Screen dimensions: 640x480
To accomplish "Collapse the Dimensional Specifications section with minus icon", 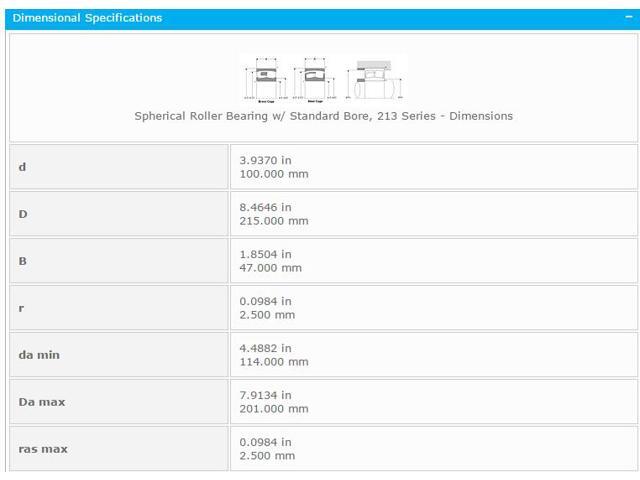I will pyautogui.click(x=629, y=18).
